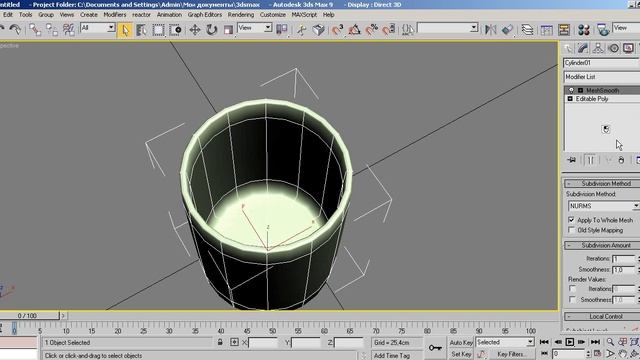Switch to the Modify panel tab
This screenshot has width=640, height=360.
click(x=583, y=48)
